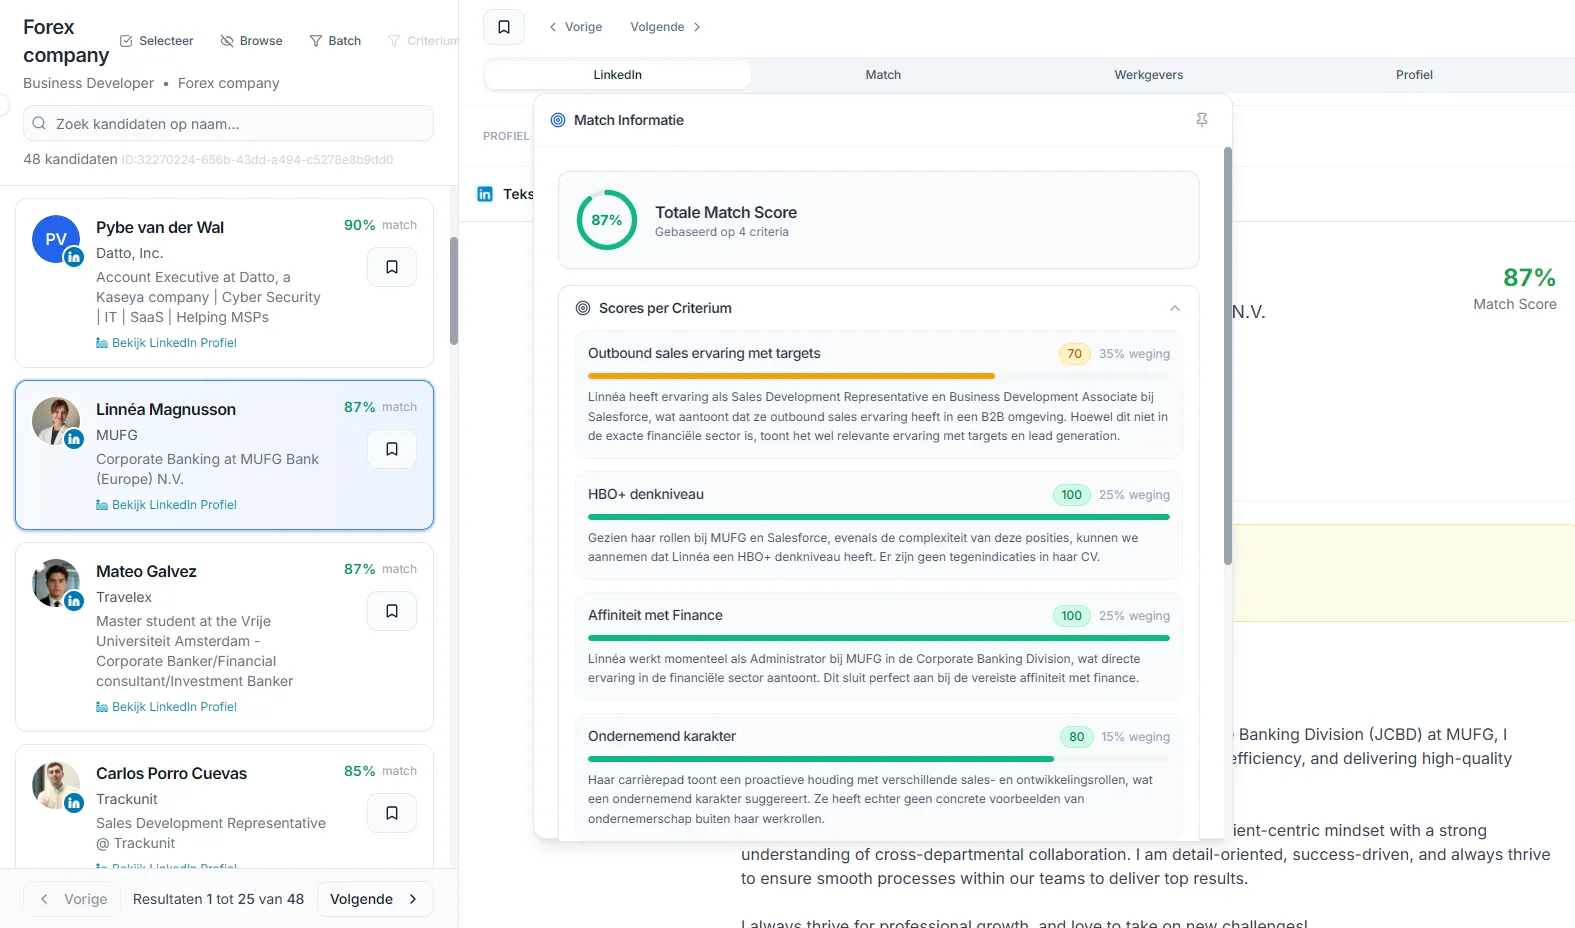The image size is (1575, 928).
Task: Bookmark candidate Carlos Porro Cuevas
Action: coord(392,813)
